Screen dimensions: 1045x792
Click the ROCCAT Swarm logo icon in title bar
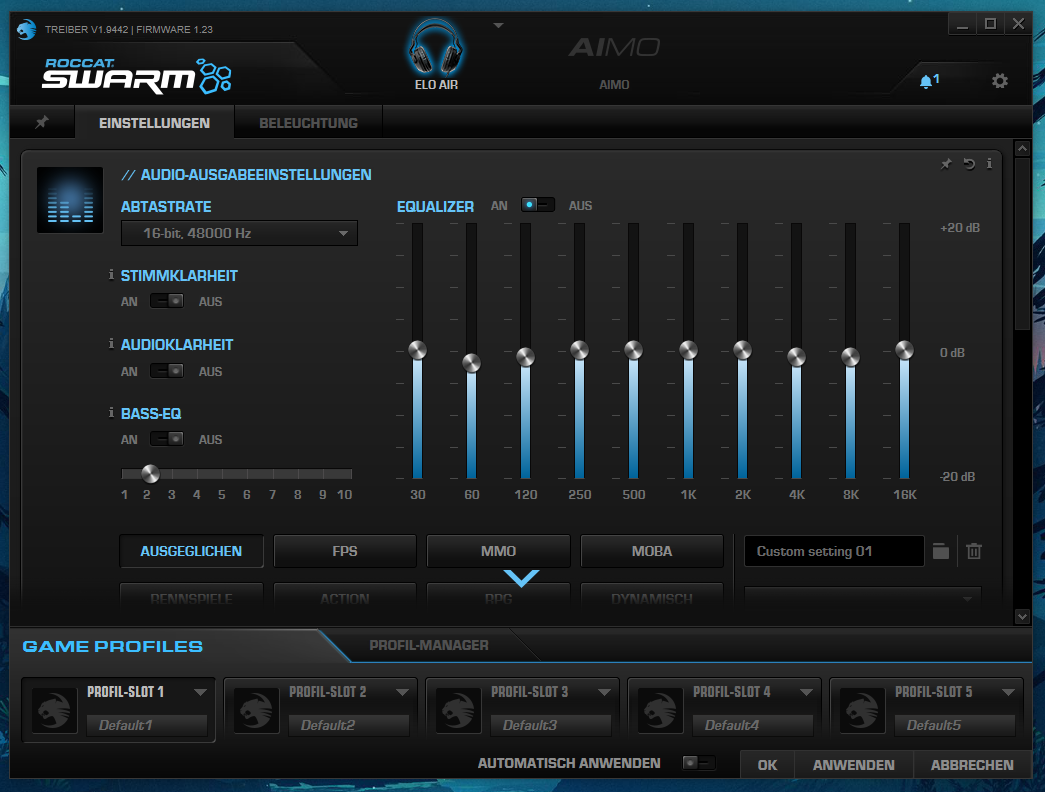pos(26,29)
